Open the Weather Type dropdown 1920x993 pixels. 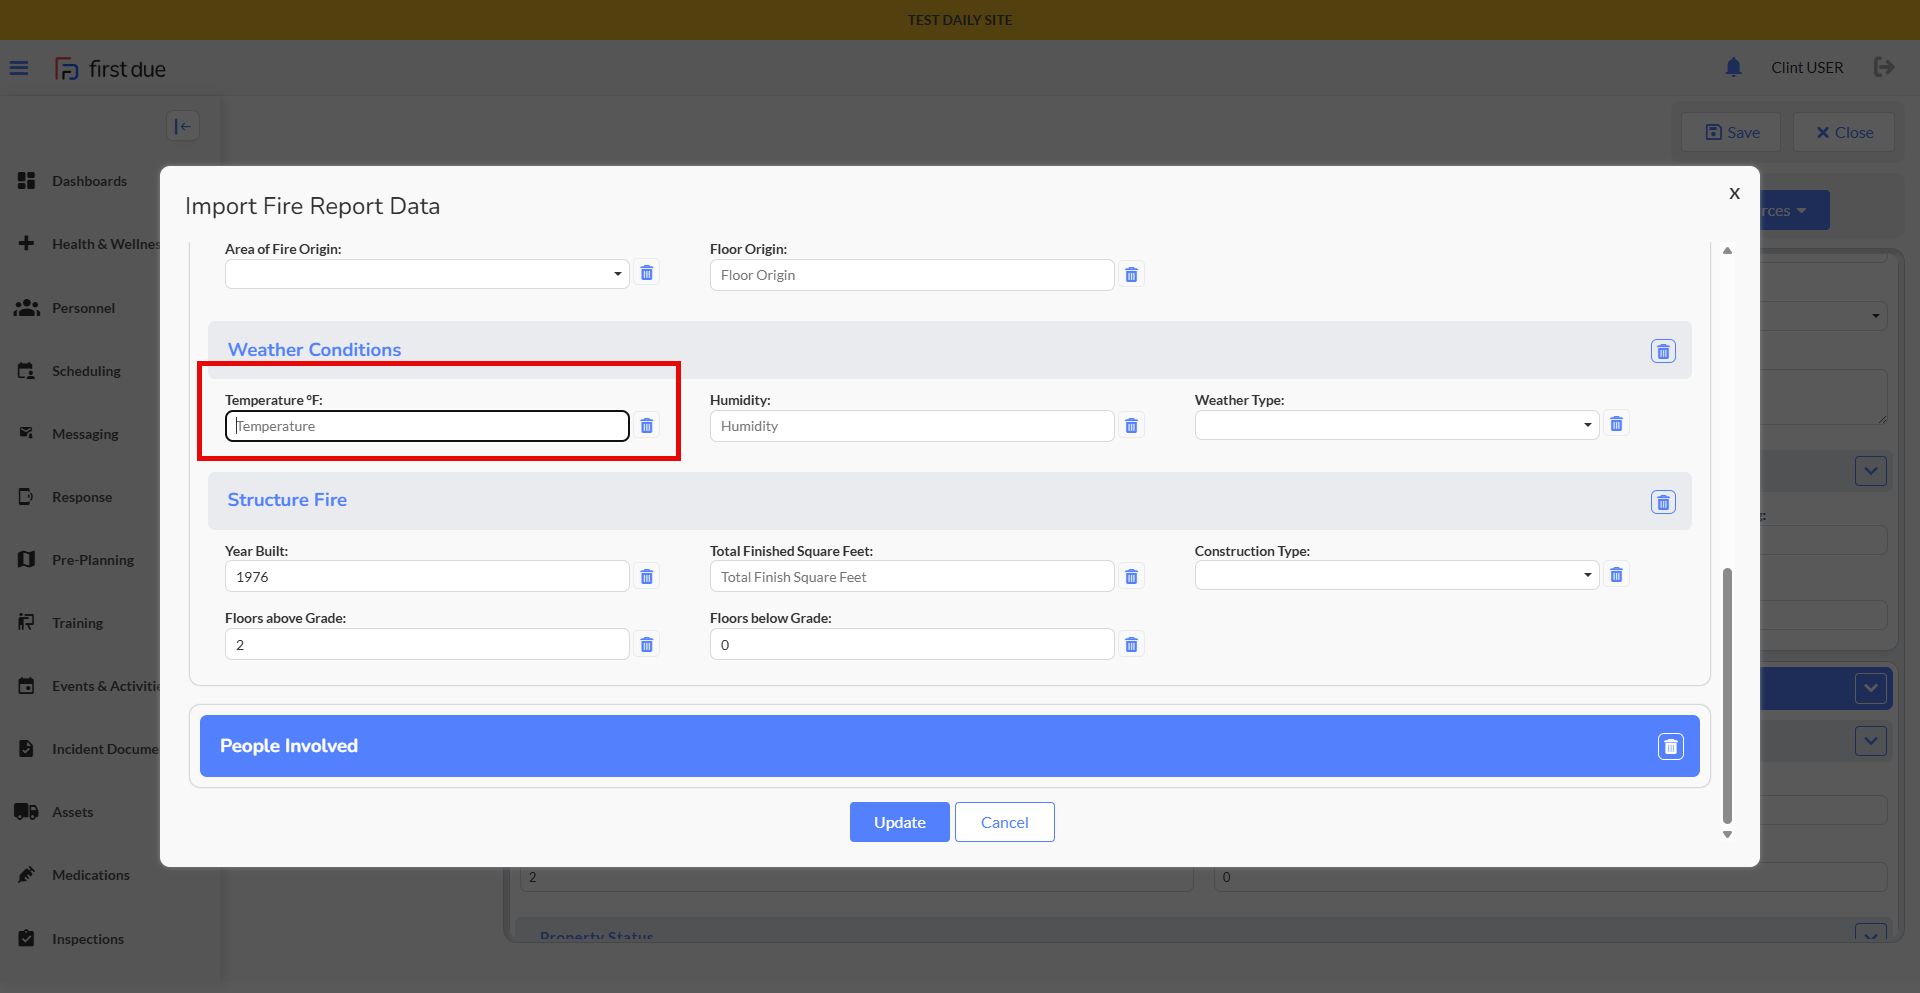(1396, 425)
